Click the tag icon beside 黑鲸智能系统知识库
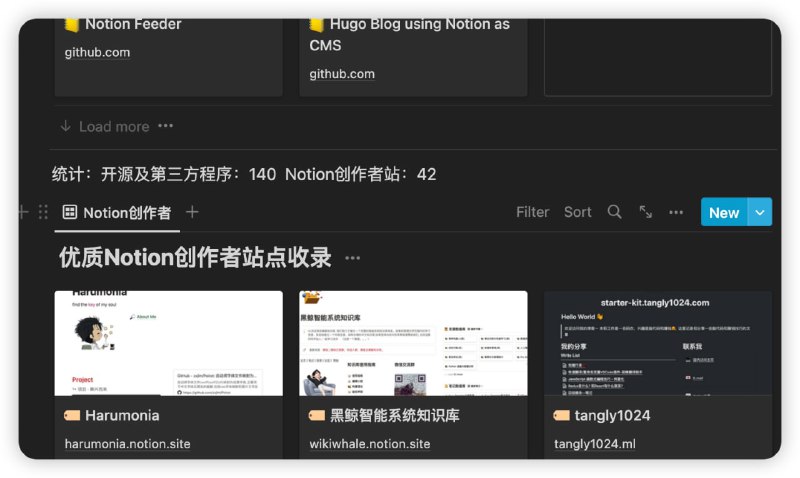800x478 pixels. 317,416
